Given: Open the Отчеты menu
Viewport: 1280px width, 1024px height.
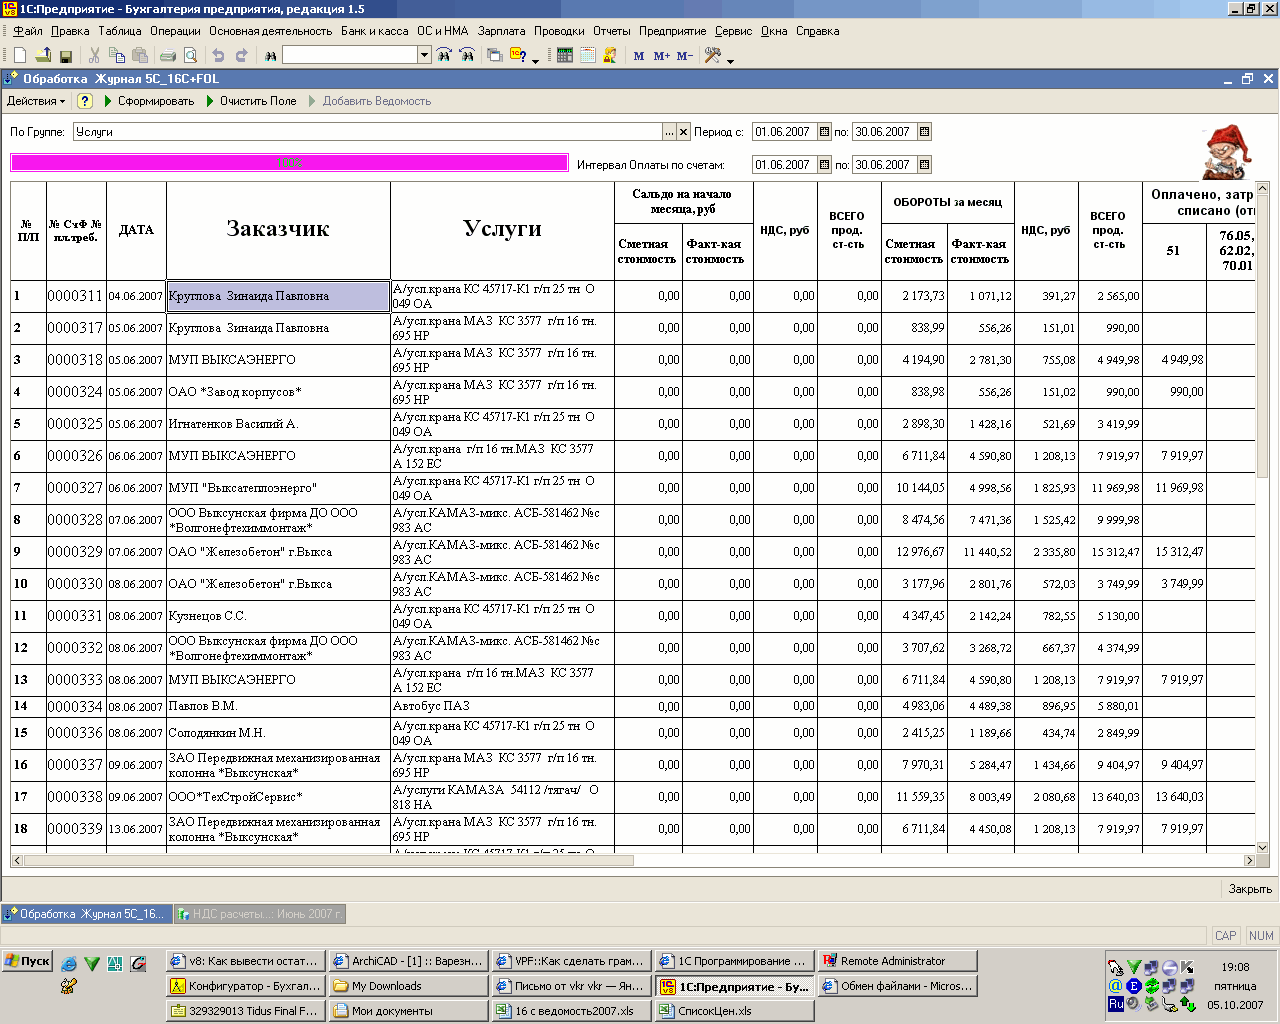Looking at the screenshot, I should 612,31.
